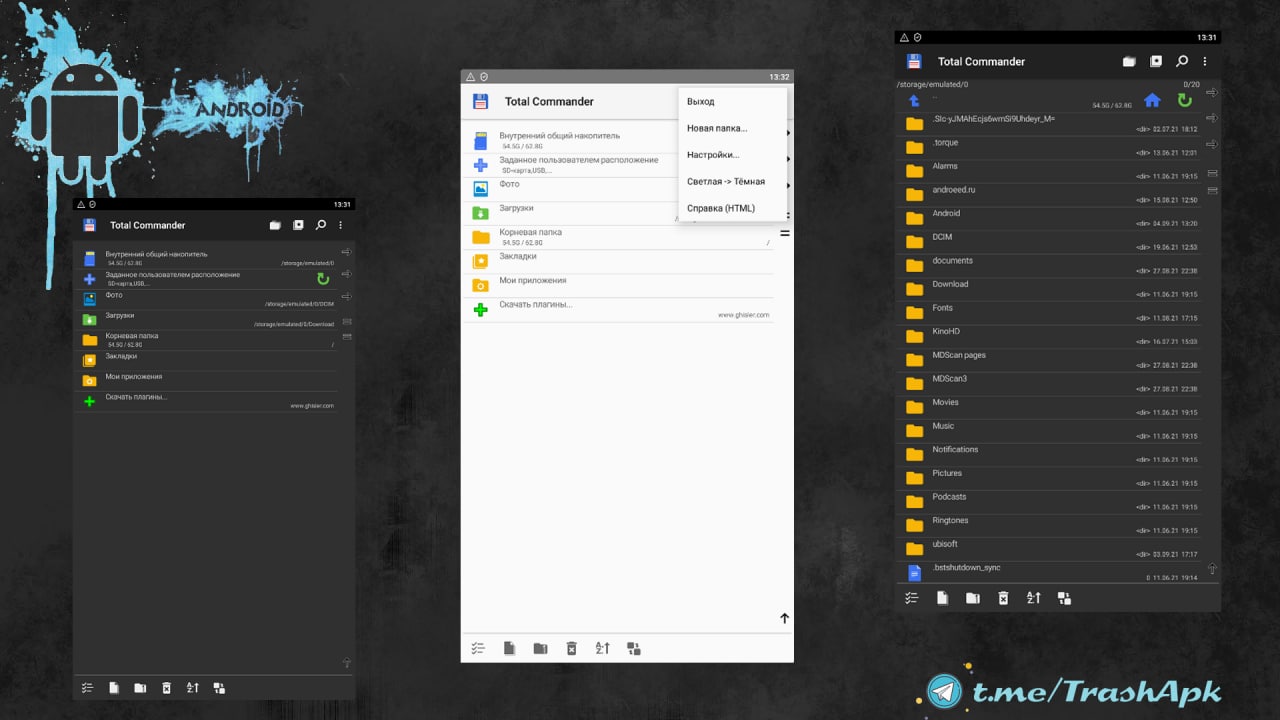Open Закладки in dark home window
The height and width of the screenshot is (720, 1280).
[x=208, y=360]
